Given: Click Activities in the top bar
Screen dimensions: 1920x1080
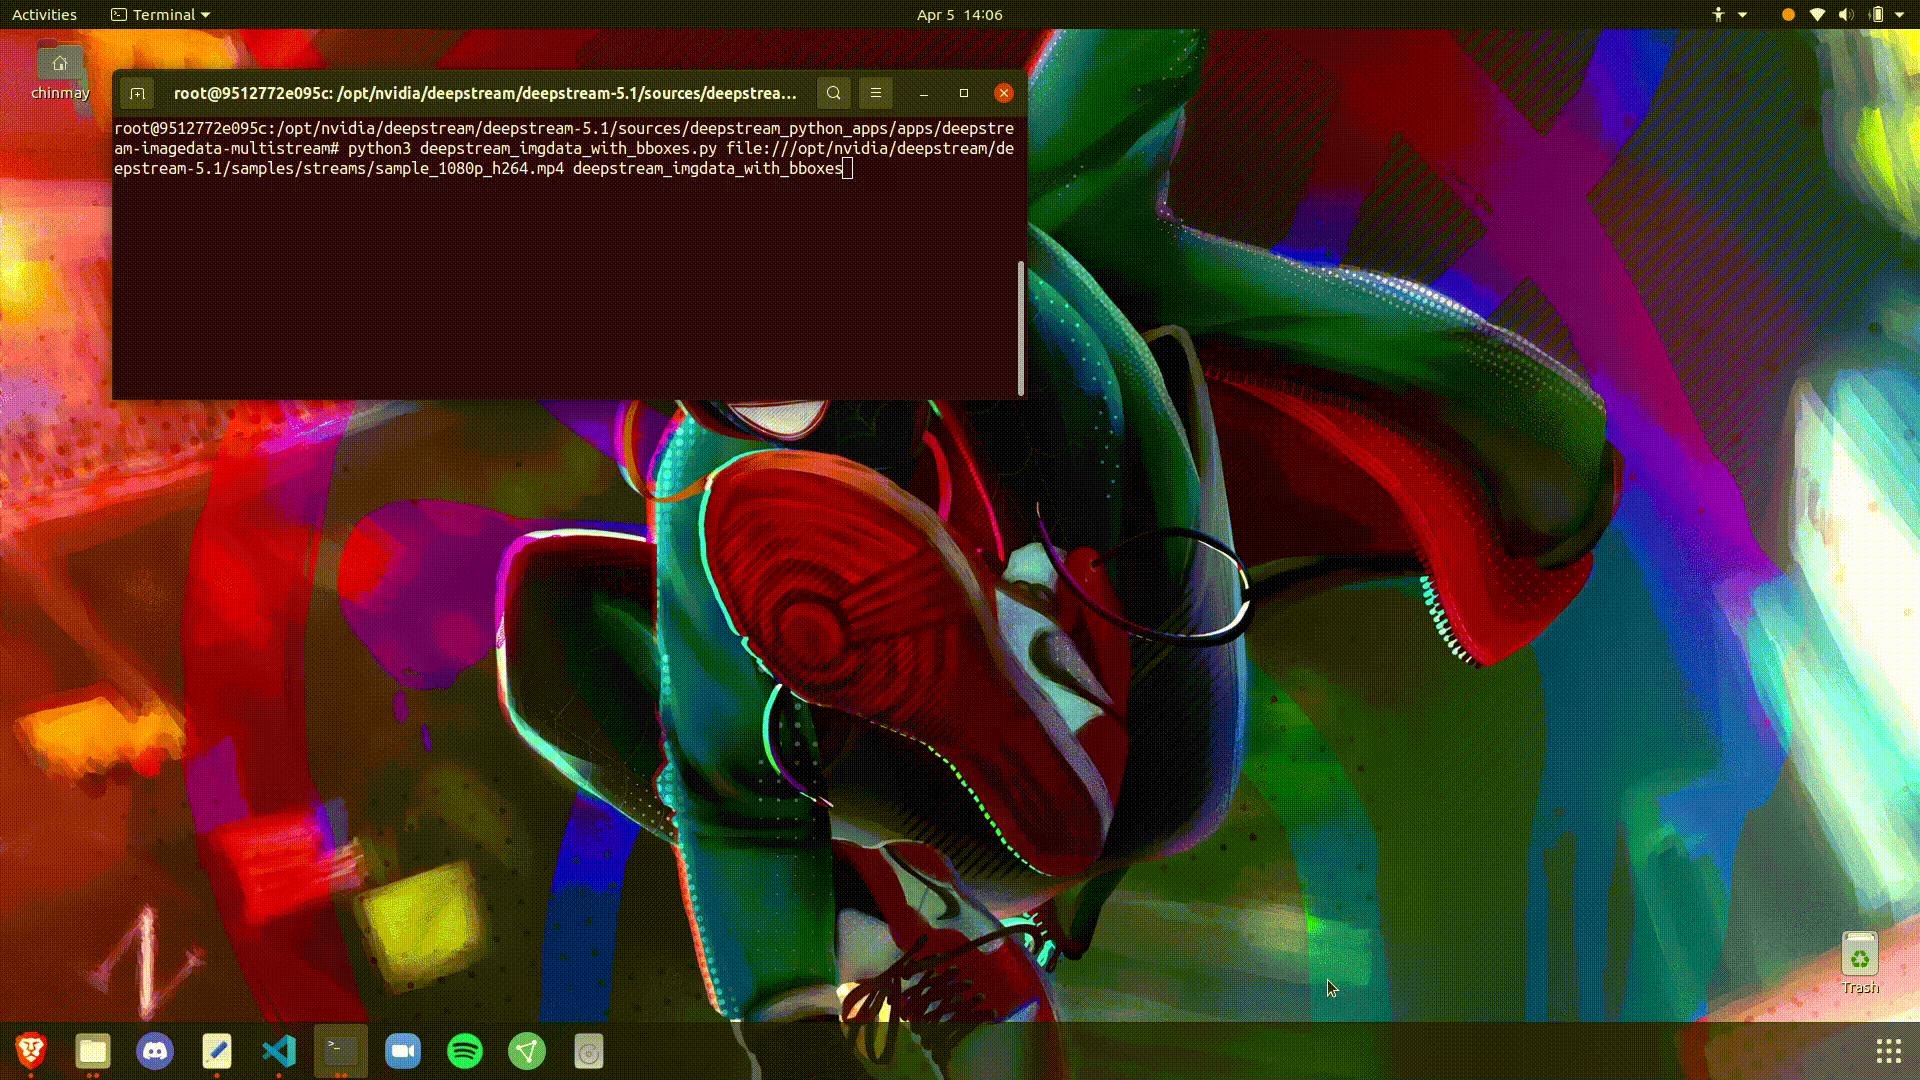Looking at the screenshot, I should (x=45, y=14).
